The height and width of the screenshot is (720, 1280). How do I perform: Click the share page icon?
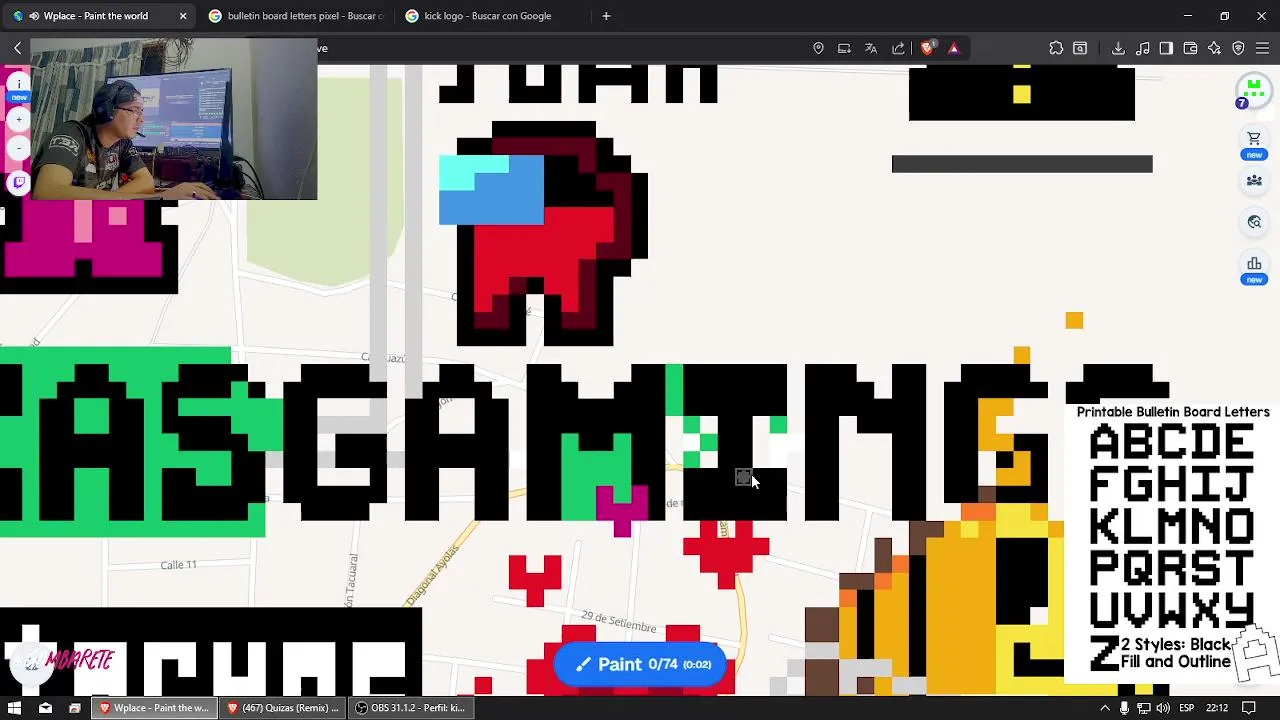(898, 48)
